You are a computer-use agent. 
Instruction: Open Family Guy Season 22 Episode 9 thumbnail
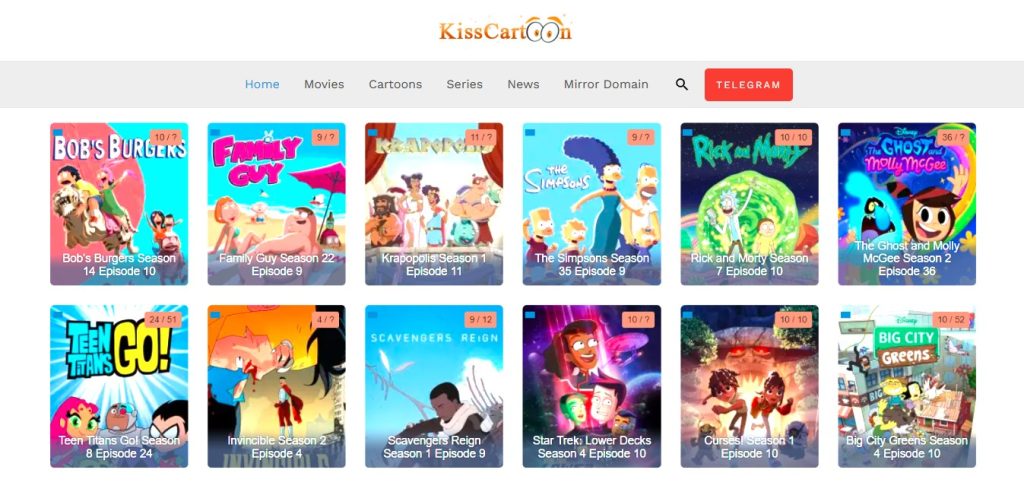[276, 204]
